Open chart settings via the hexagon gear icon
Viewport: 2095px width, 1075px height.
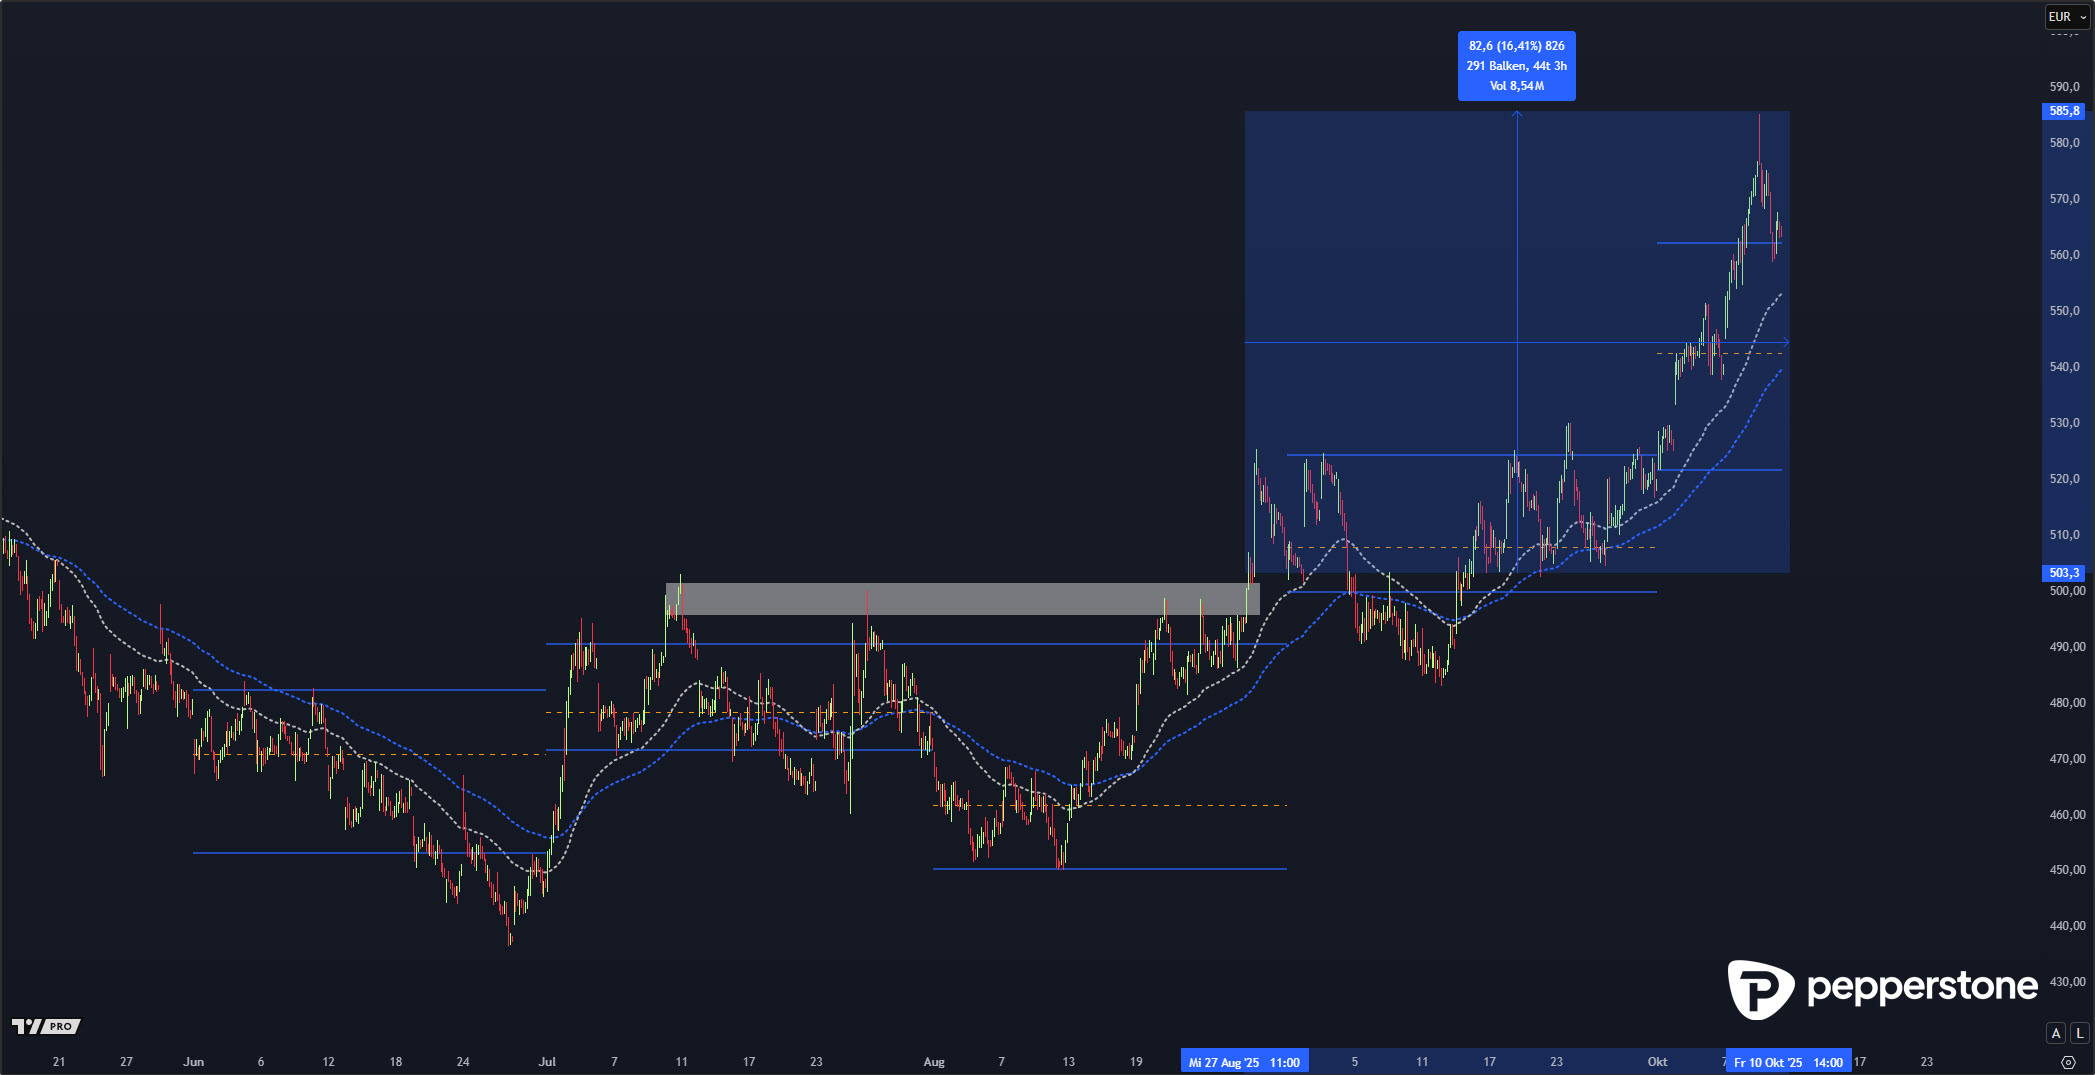click(x=2069, y=1062)
